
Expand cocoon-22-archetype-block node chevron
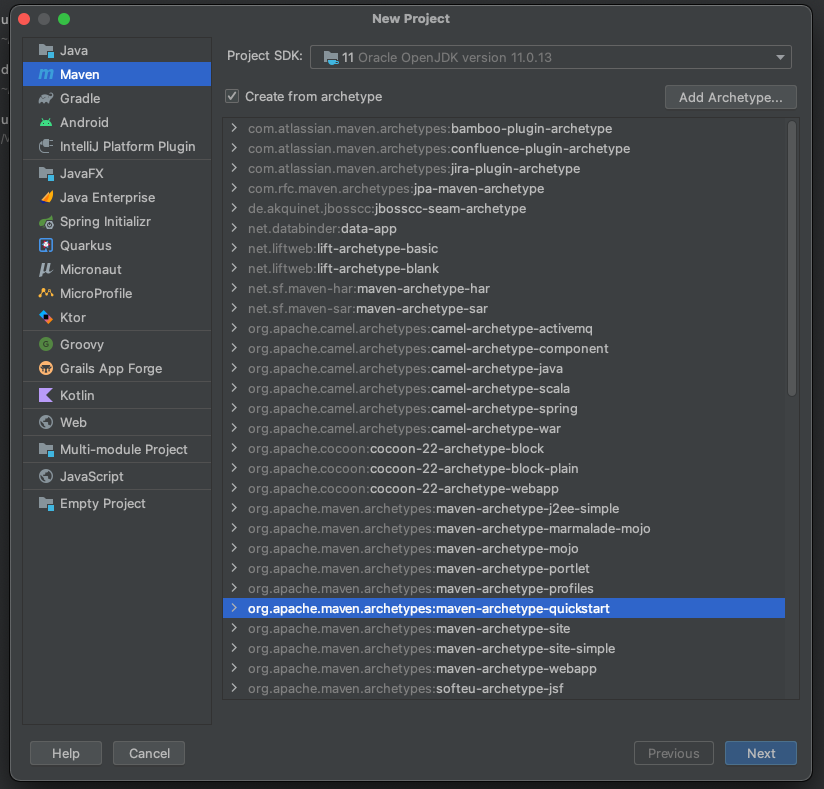[x=234, y=448]
